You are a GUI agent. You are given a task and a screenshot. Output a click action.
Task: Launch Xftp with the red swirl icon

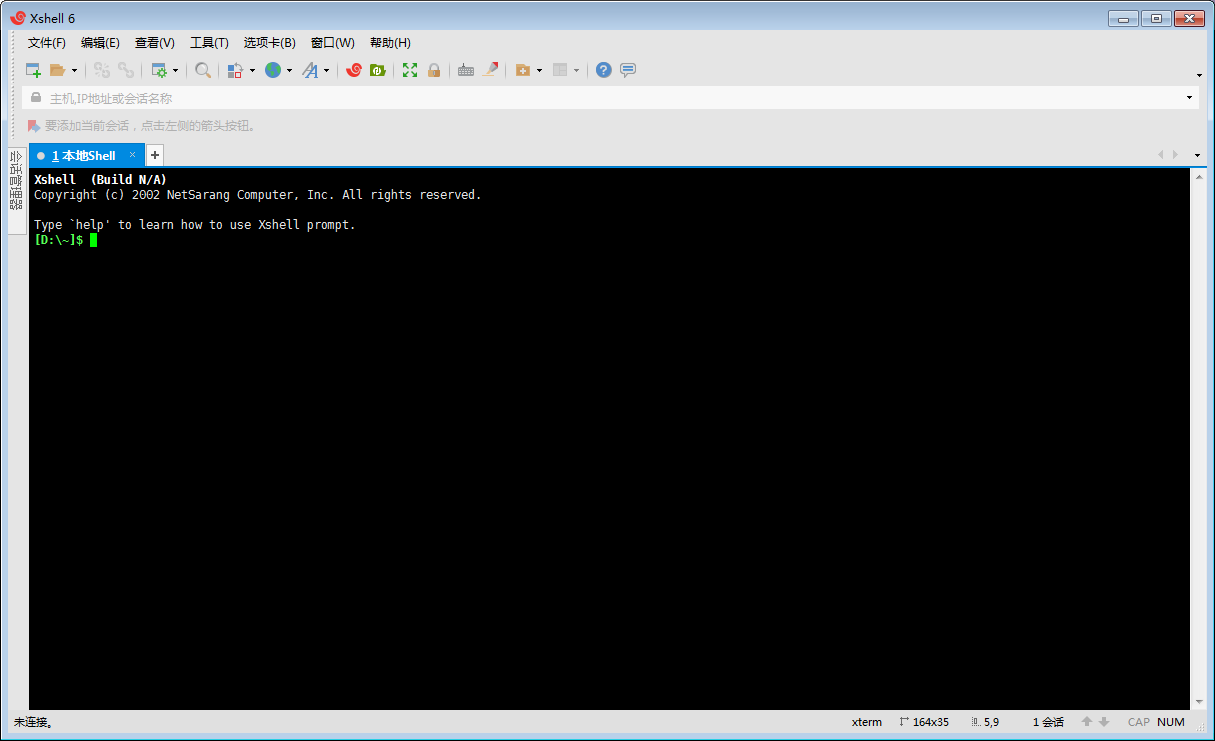[353, 70]
